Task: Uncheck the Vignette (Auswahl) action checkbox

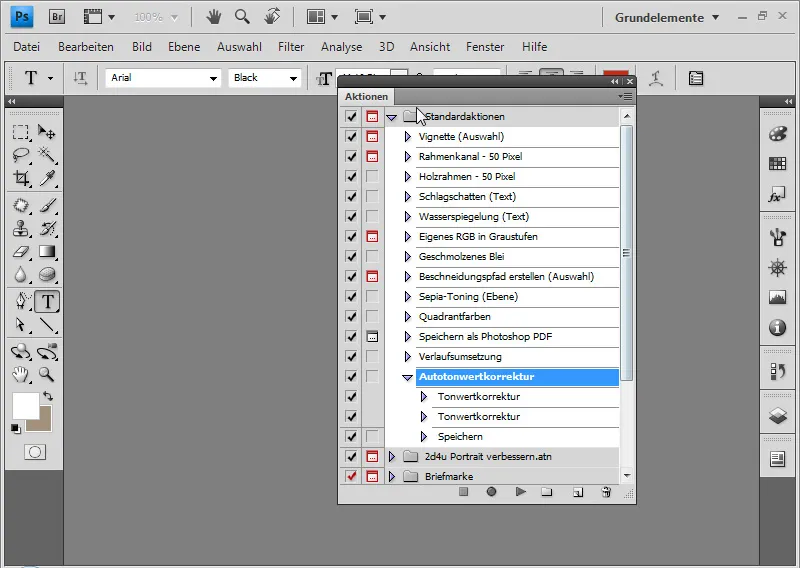Action: click(x=351, y=137)
